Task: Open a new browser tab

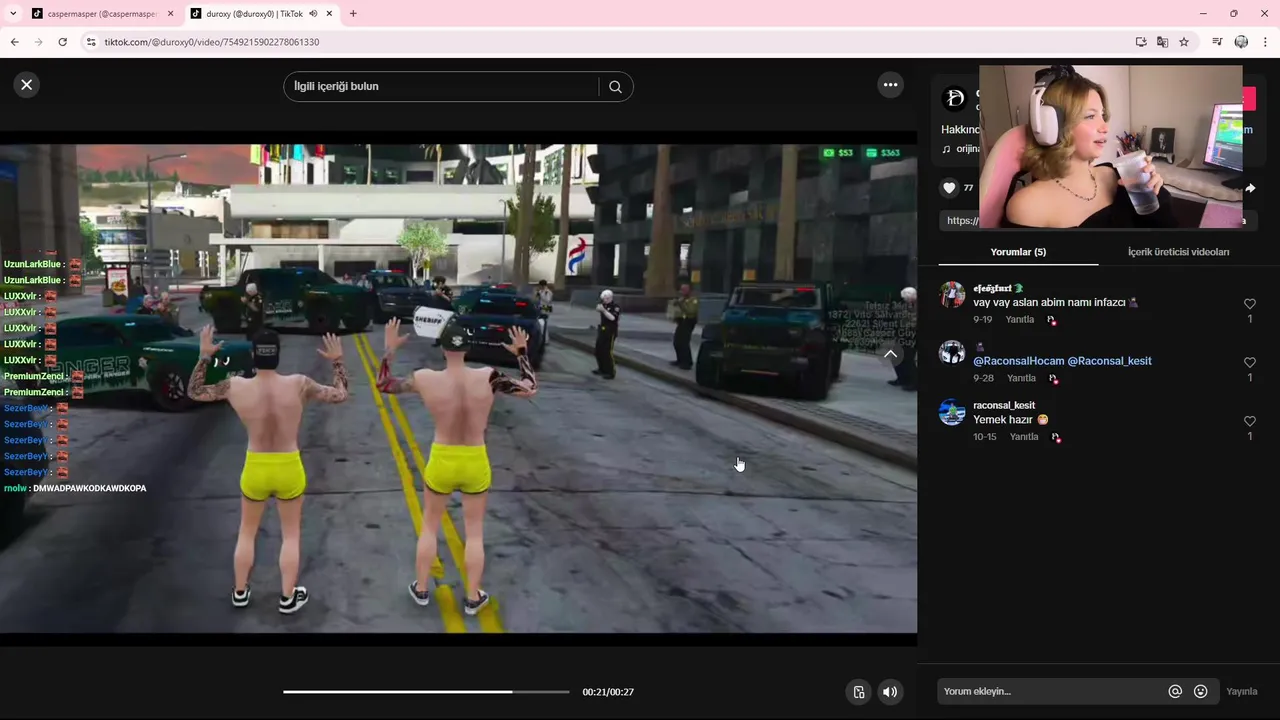Action: [x=353, y=14]
